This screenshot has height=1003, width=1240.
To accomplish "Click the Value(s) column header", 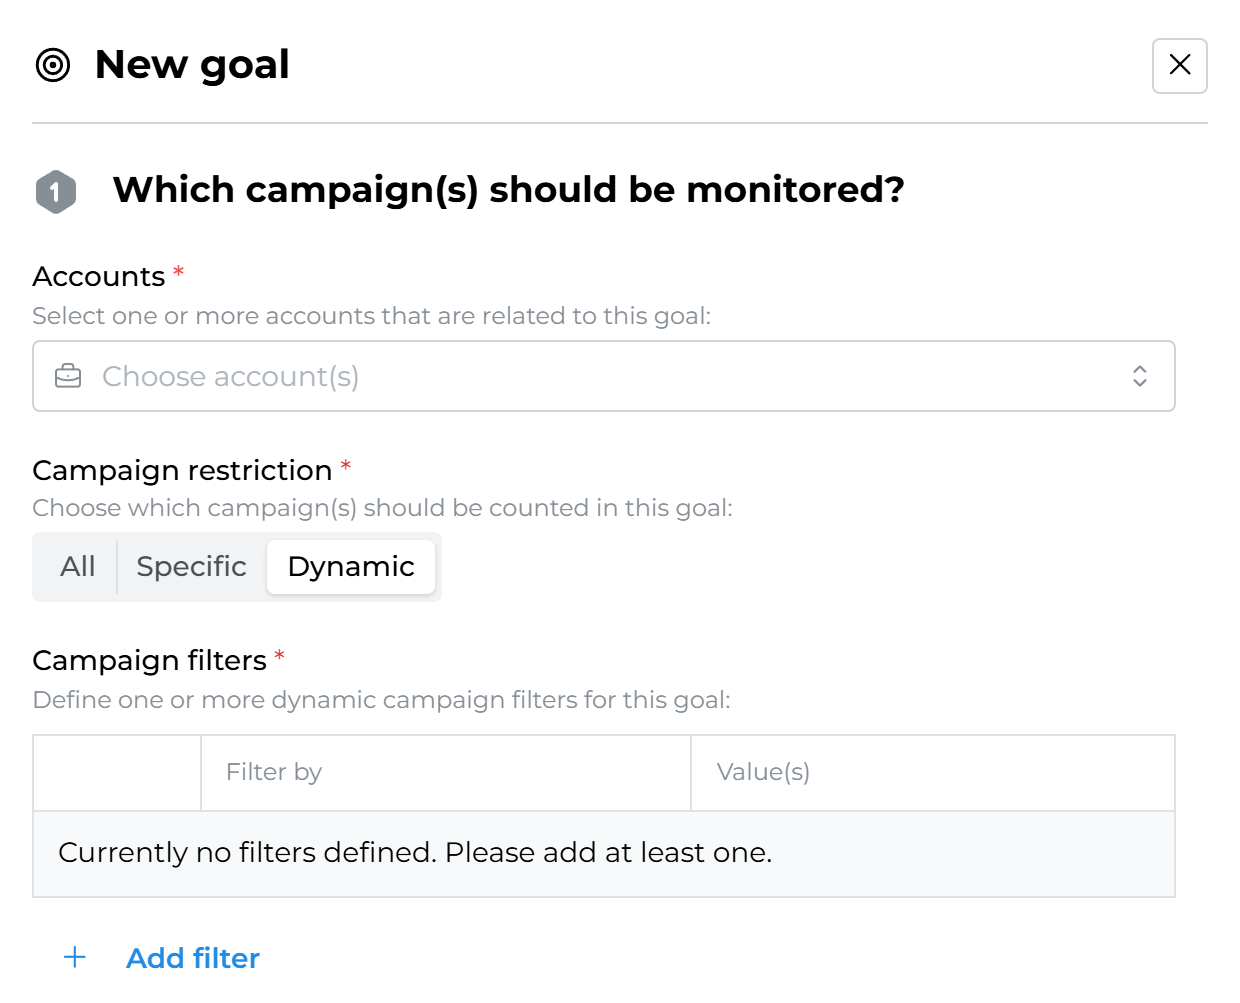I will [763, 772].
